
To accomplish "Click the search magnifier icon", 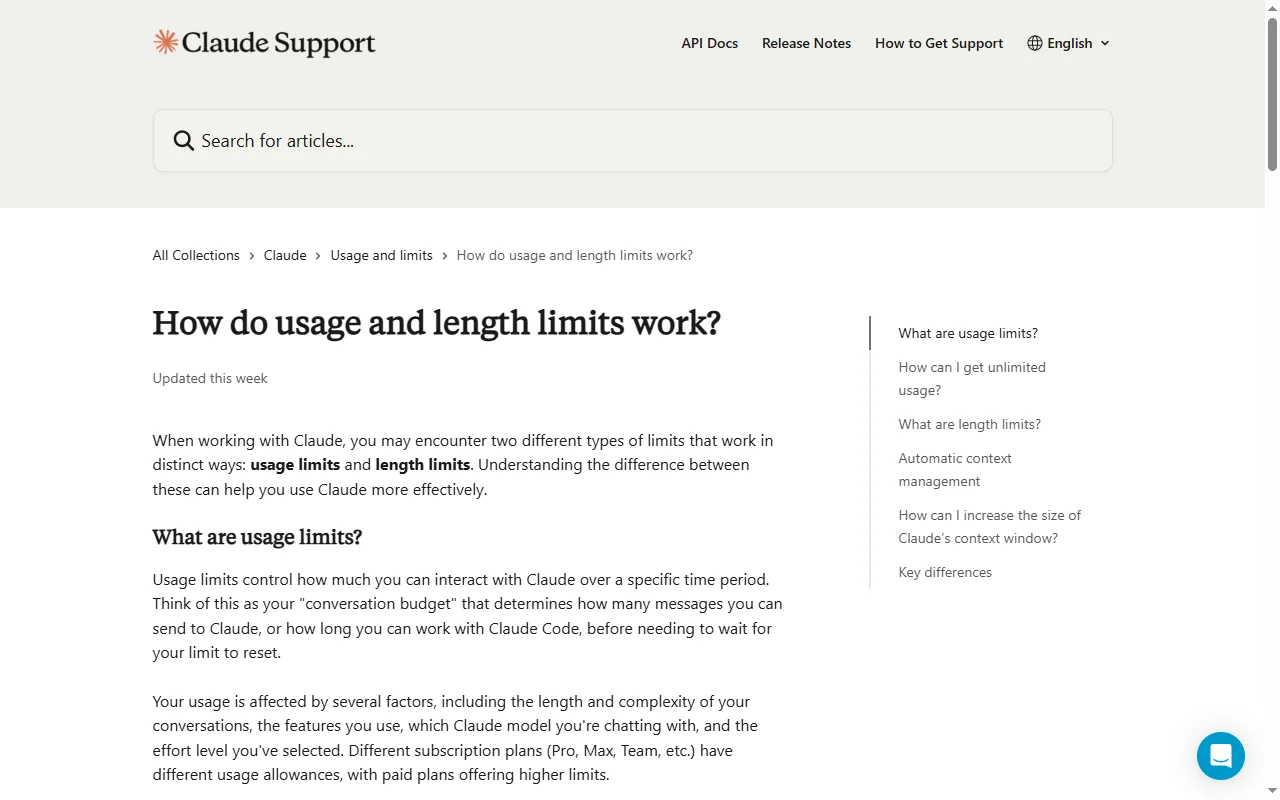I will 184,141.
